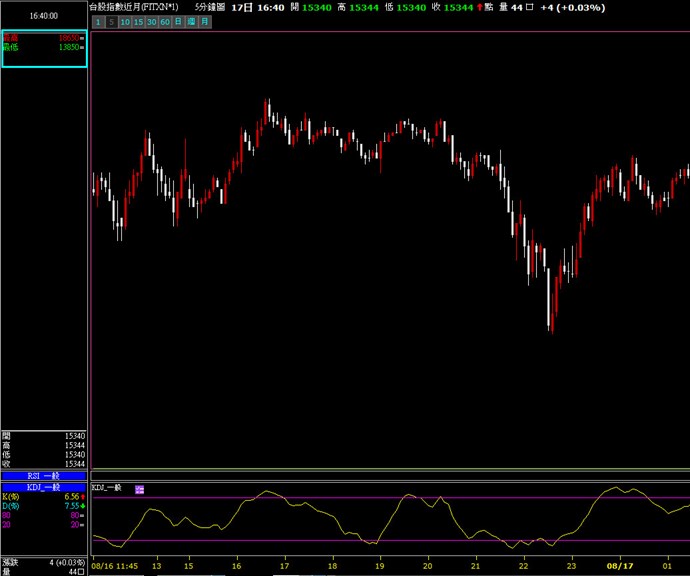Select the 1-minute timeframe button
The image size is (690, 576).
pyautogui.click(x=98, y=21)
